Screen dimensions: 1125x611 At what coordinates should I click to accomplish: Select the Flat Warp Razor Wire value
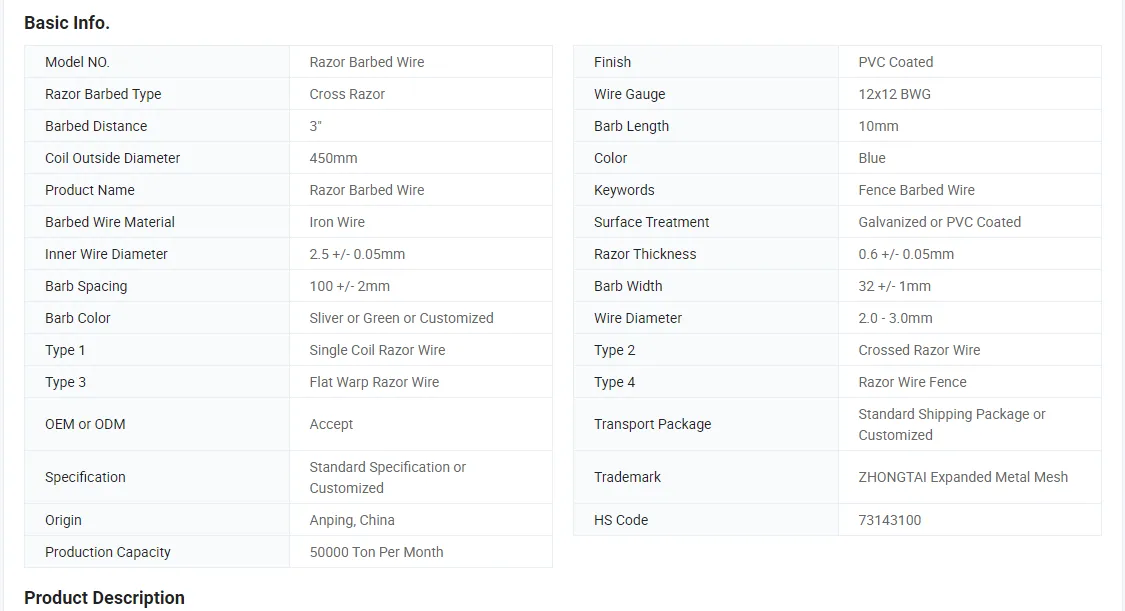(x=374, y=382)
